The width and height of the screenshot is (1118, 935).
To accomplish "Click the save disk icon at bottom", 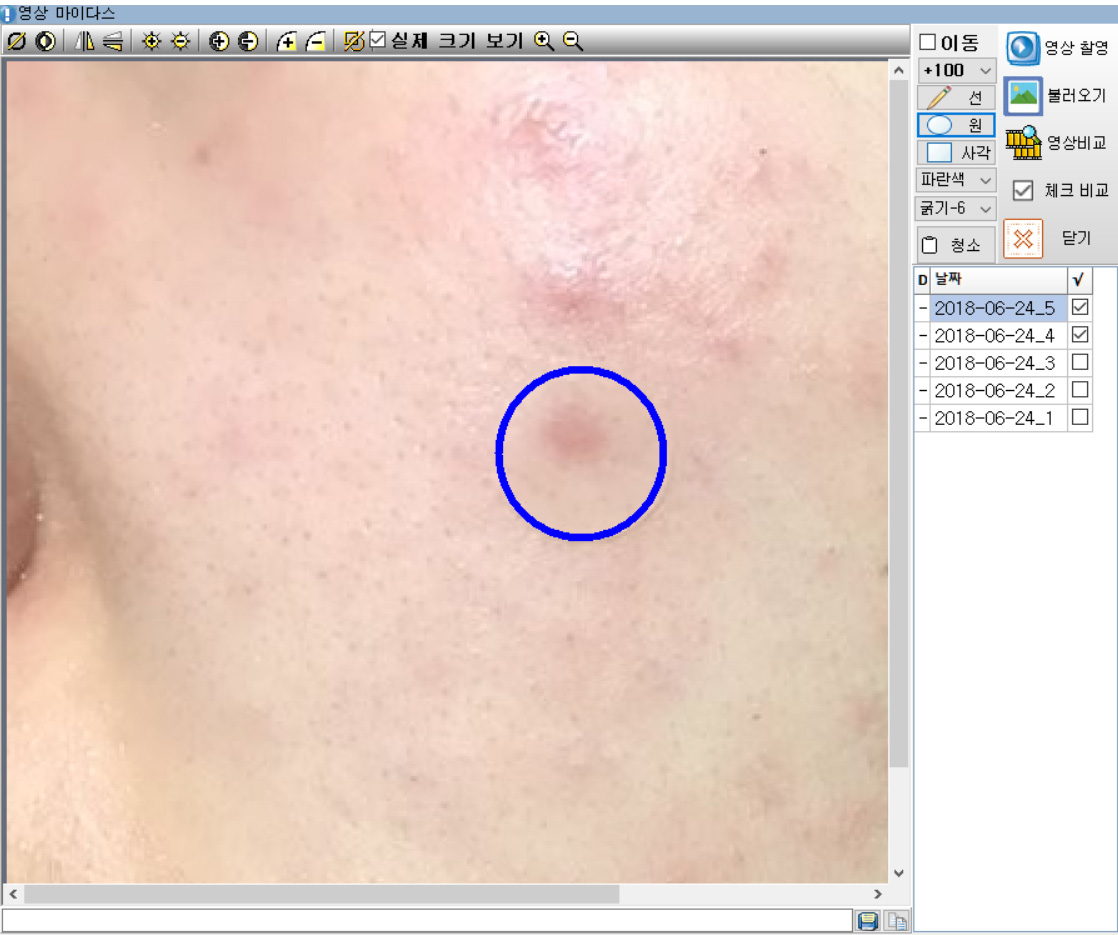I will [x=868, y=921].
